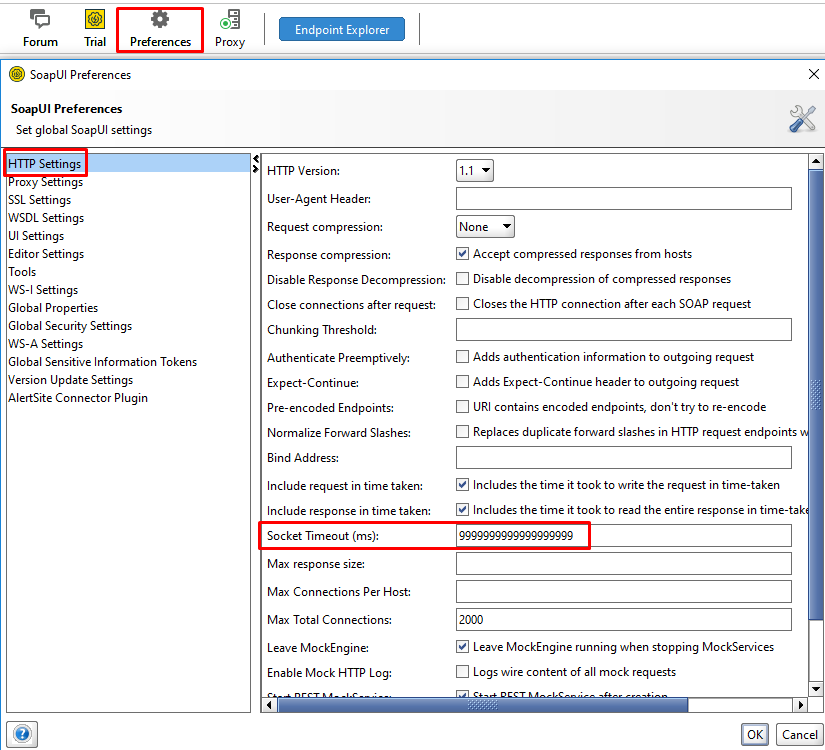Screen dimensions: 825x750
Task: Click the Max response size field
Action: 623,564
